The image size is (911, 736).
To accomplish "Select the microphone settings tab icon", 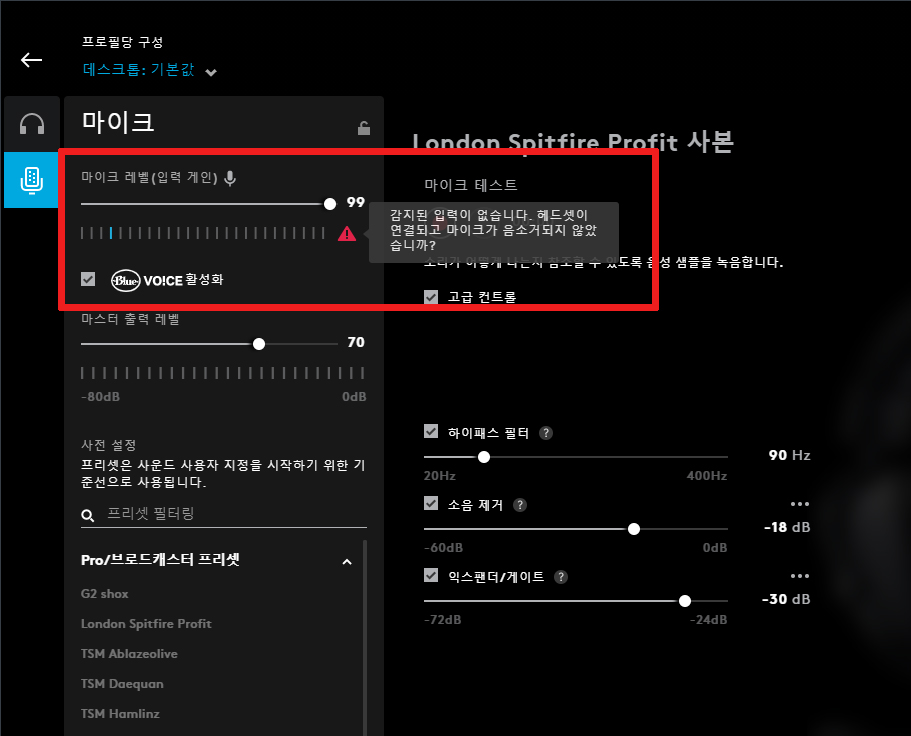I will [32, 179].
